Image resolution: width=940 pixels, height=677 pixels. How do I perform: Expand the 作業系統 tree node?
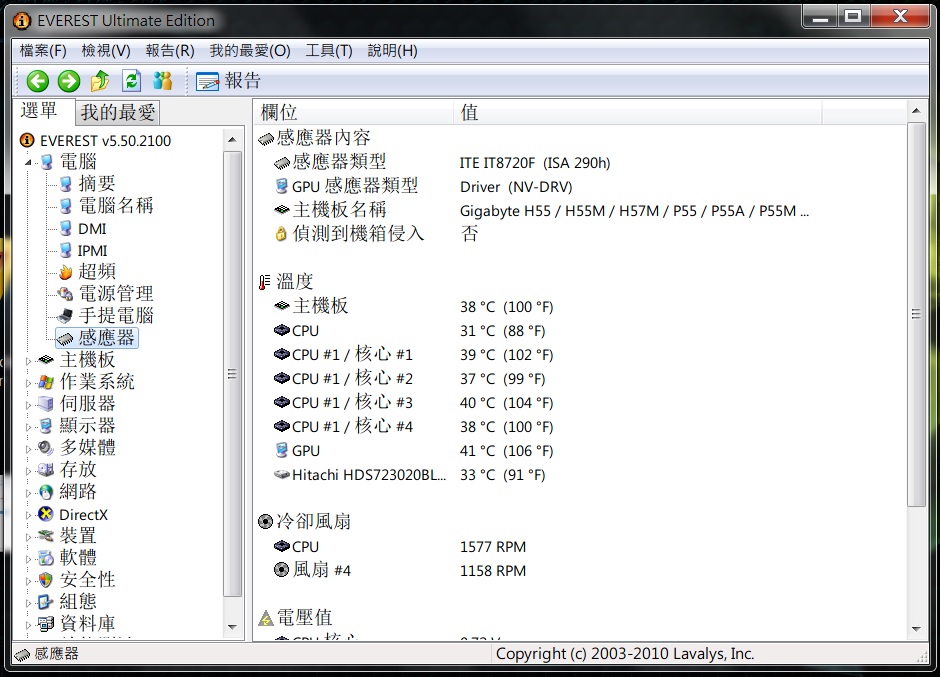pos(28,383)
